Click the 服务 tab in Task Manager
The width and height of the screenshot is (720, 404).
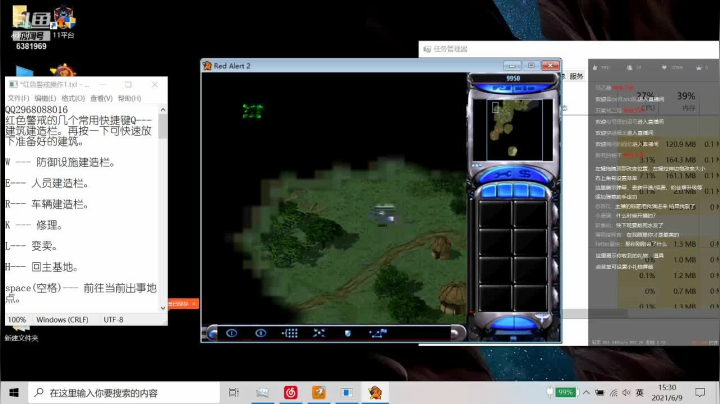(x=576, y=76)
